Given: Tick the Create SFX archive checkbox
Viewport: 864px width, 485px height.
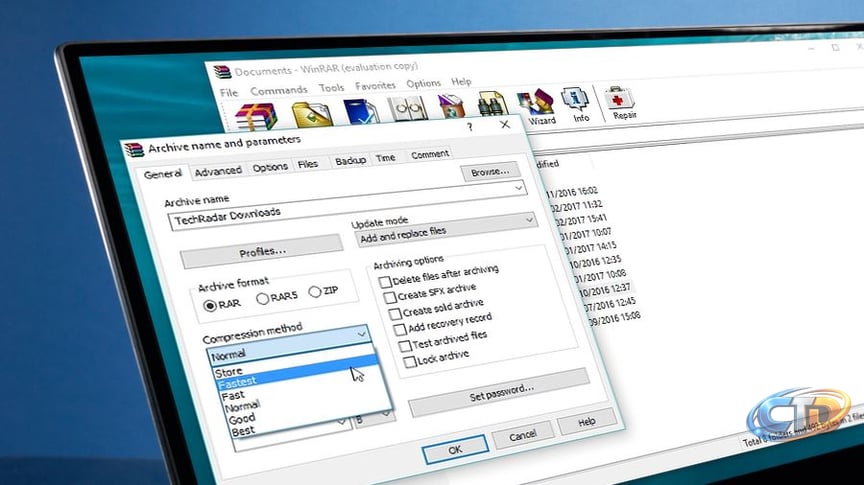Looking at the screenshot, I should click(x=390, y=298).
